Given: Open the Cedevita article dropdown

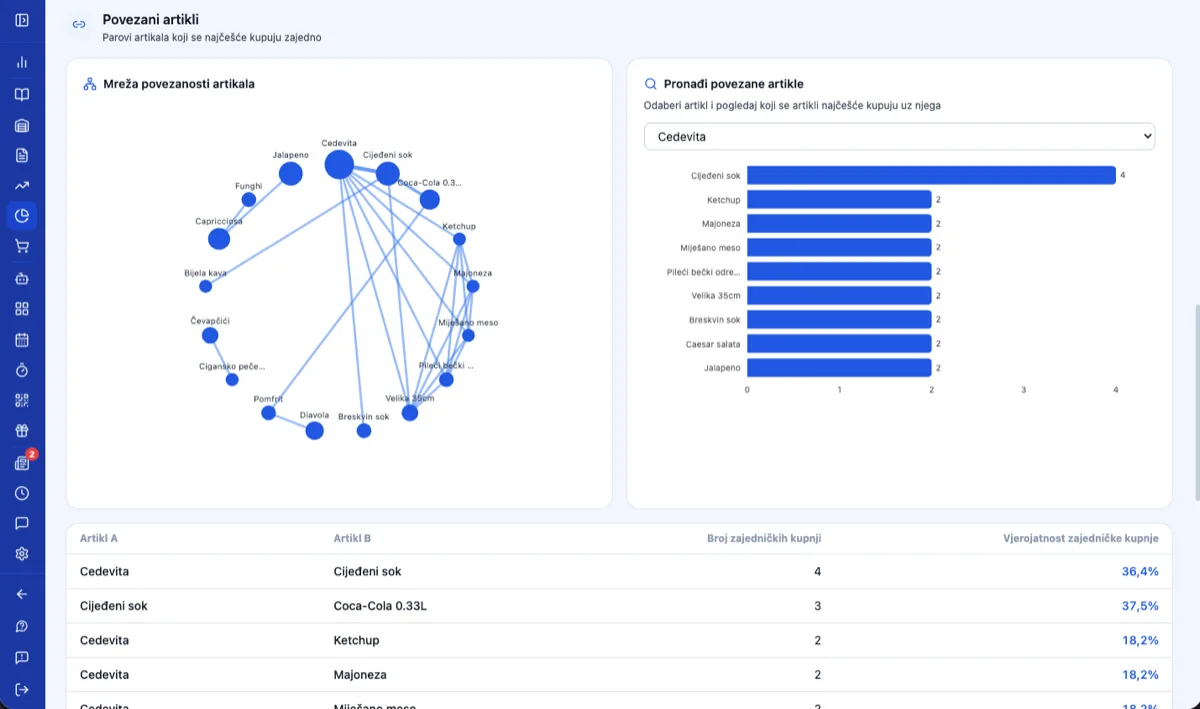Looking at the screenshot, I should pyautogui.click(x=899, y=136).
